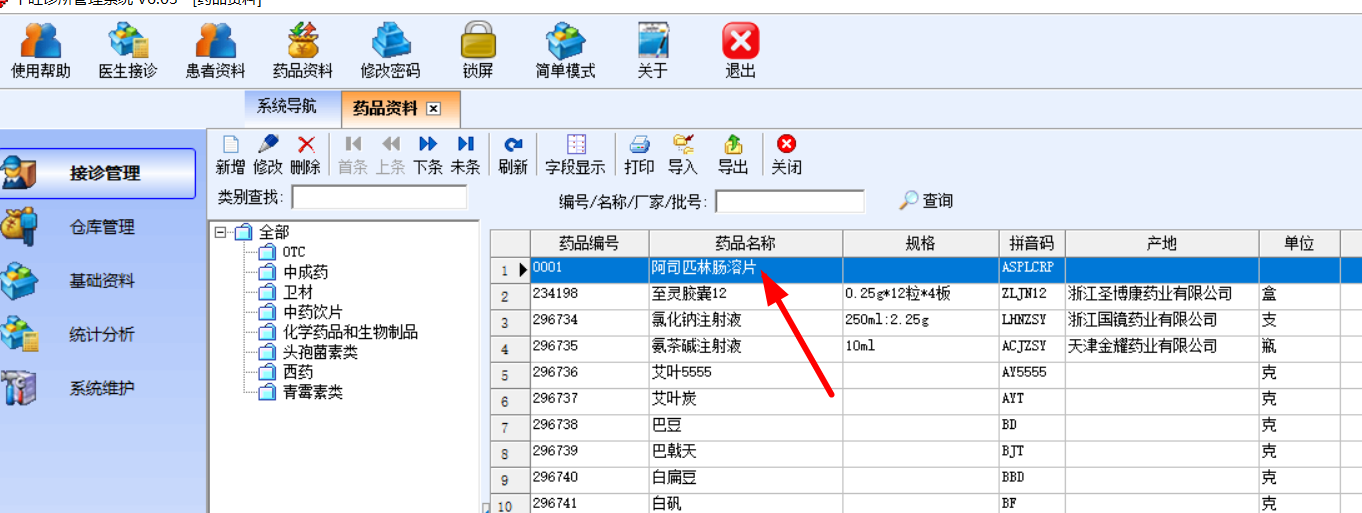Go to first record with 首条
Image resolution: width=1362 pixels, height=513 pixels.
pyautogui.click(x=353, y=156)
